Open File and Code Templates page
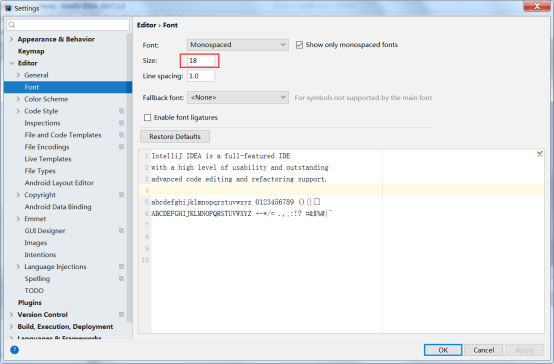554x364 pixels. (x=63, y=135)
